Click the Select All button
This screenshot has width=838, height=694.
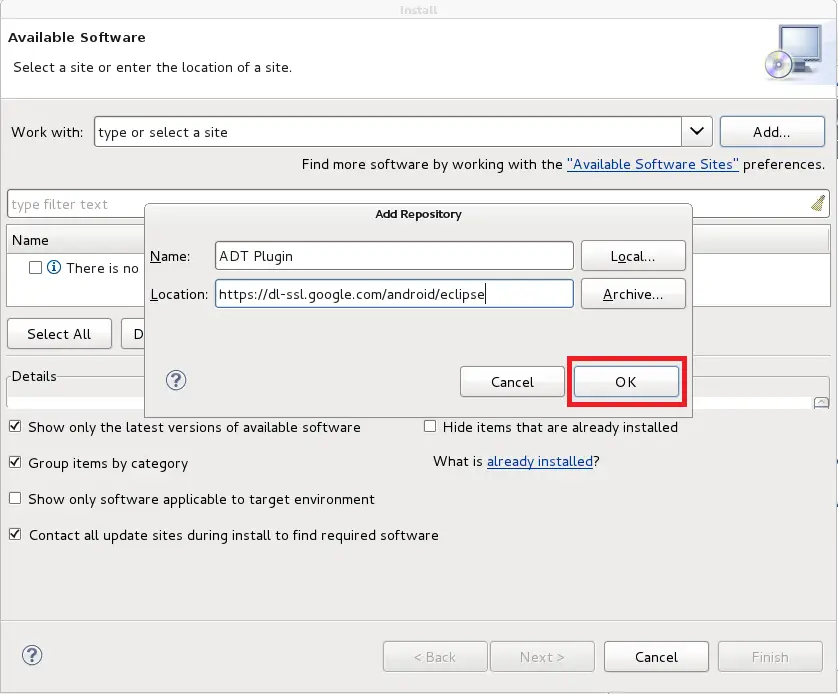pyautogui.click(x=59, y=334)
